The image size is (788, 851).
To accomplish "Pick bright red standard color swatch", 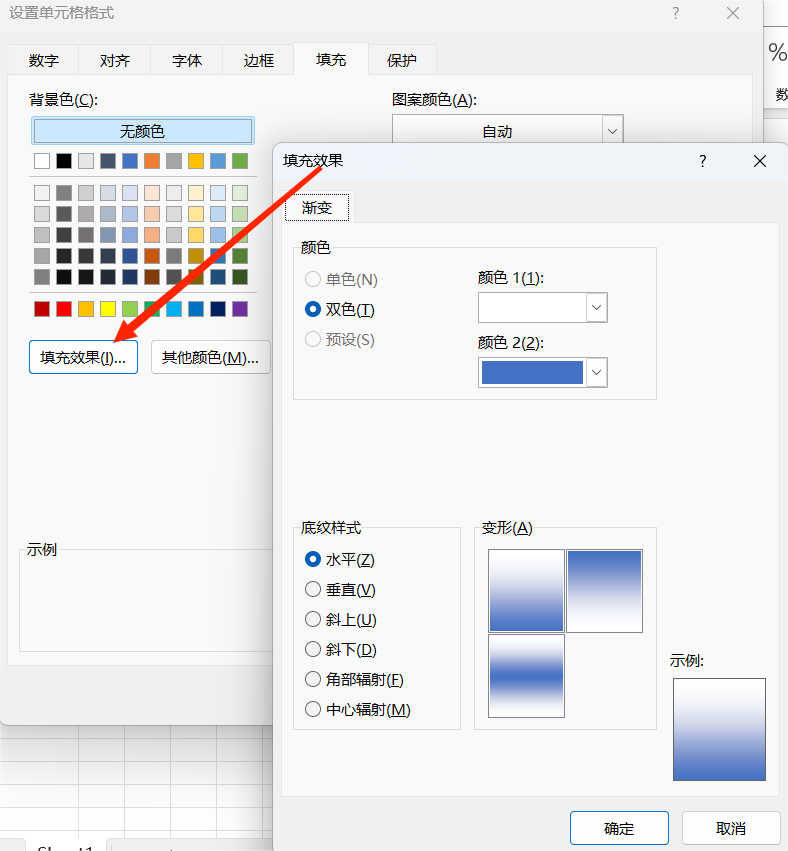I will tap(63, 309).
